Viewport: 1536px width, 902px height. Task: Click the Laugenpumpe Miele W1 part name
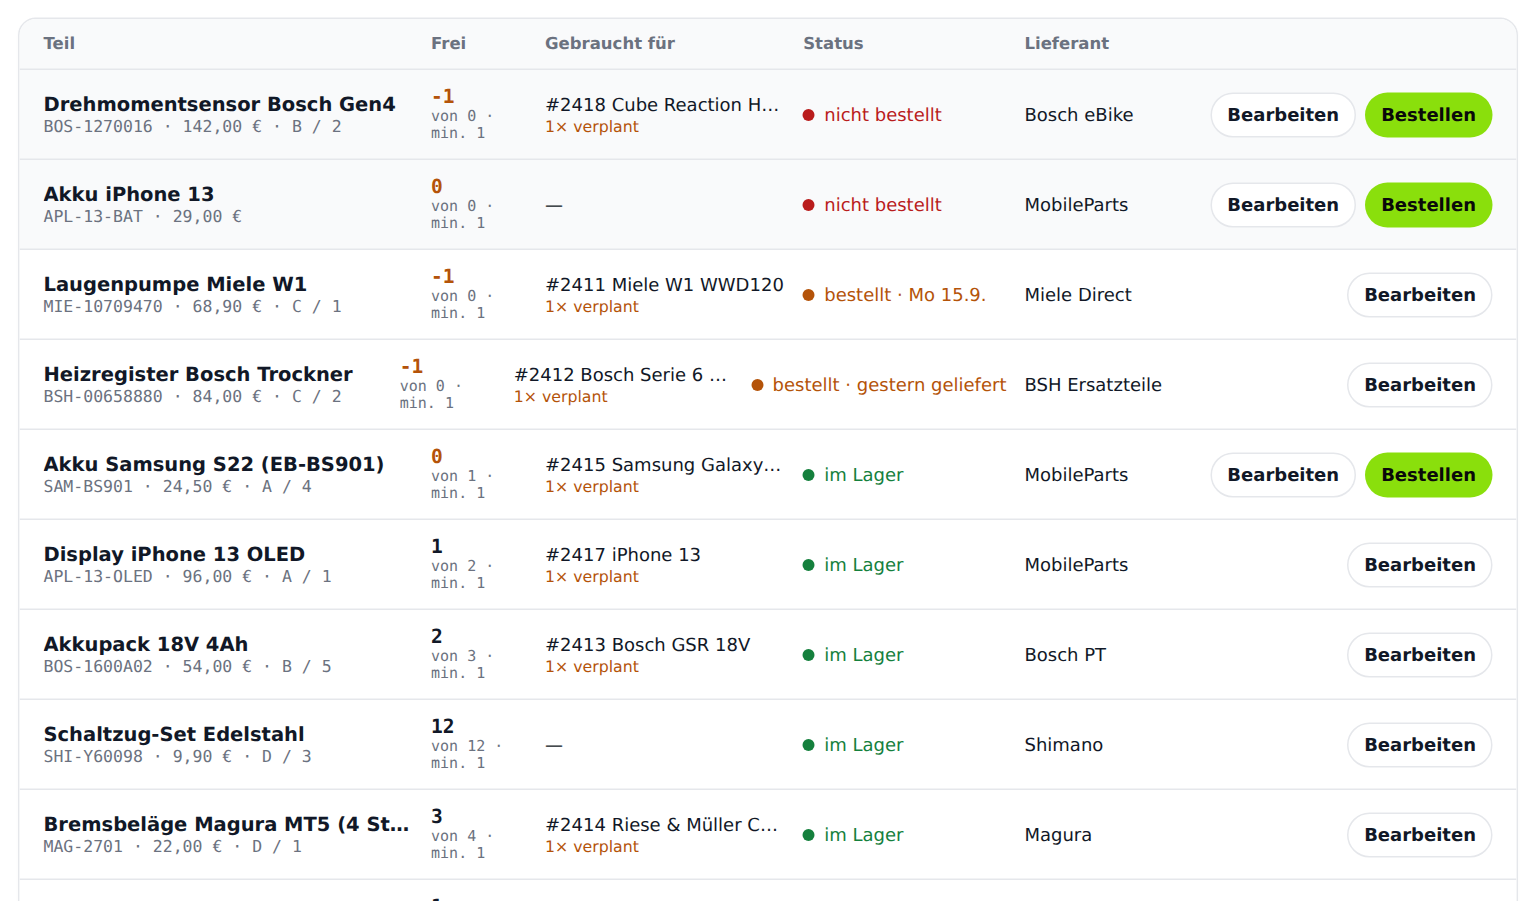175,284
